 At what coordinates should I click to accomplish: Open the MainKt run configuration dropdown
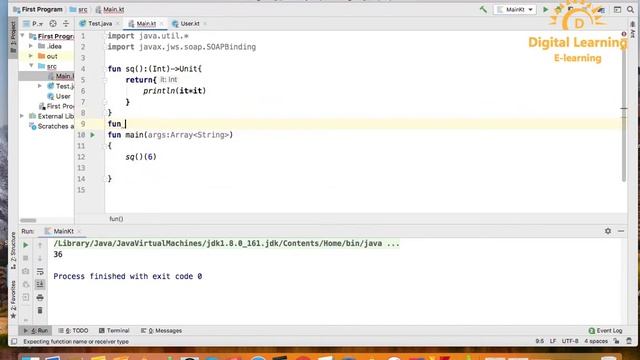(x=515, y=9)
